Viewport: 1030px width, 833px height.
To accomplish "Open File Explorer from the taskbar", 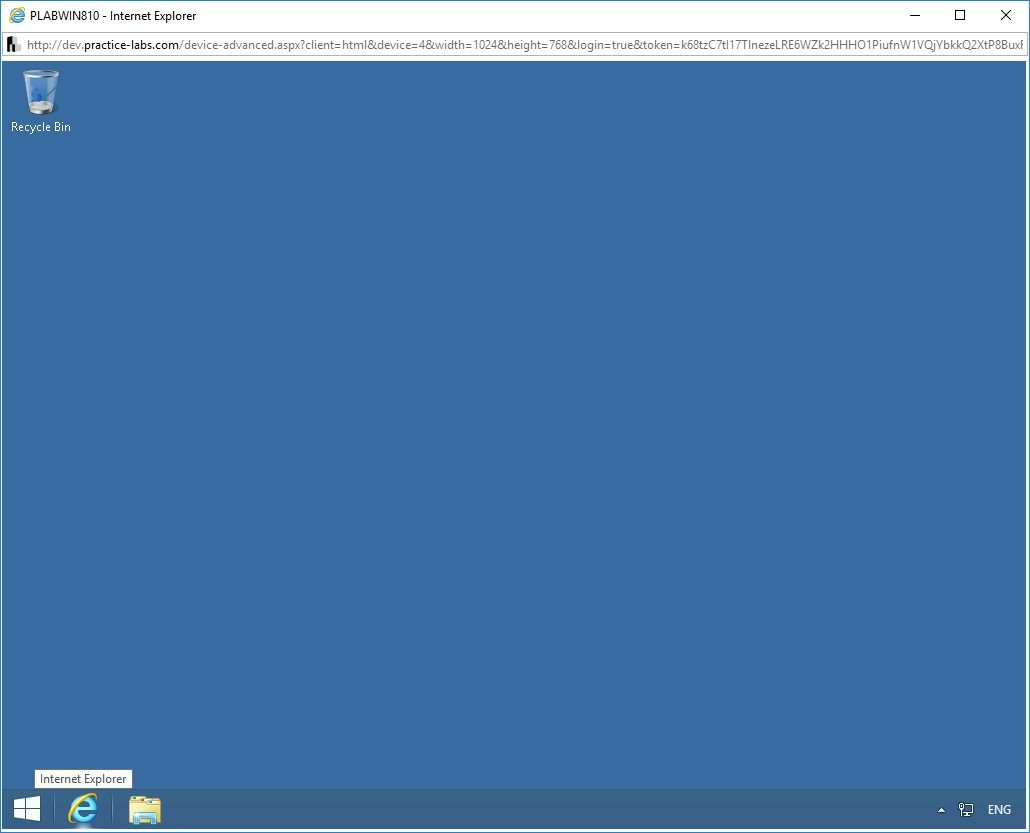I will 144,809.
